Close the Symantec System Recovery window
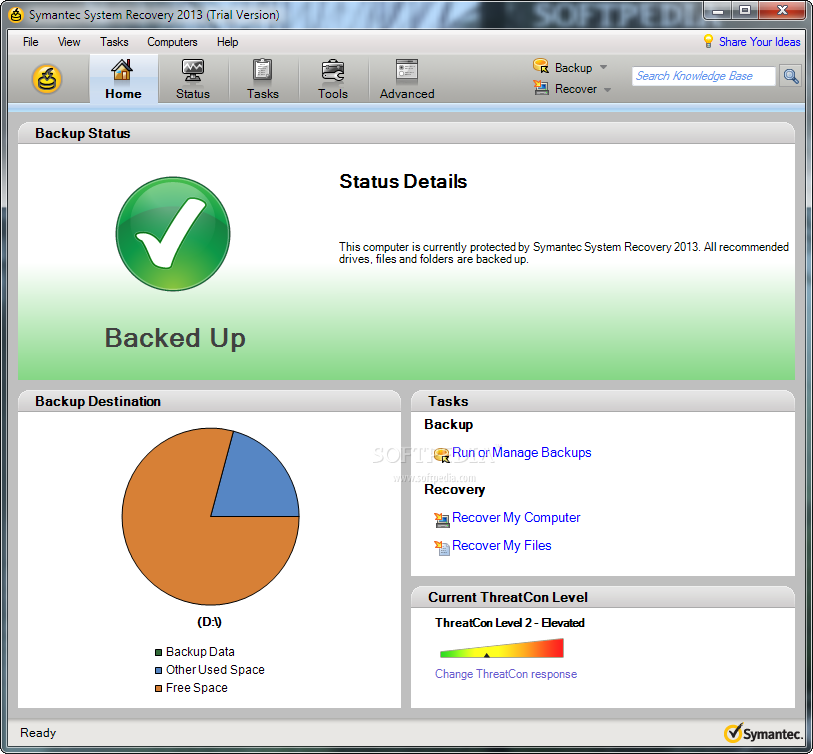The height and width of the screenshot is (754, 813). pyautogui.click(x=782, y=10)
